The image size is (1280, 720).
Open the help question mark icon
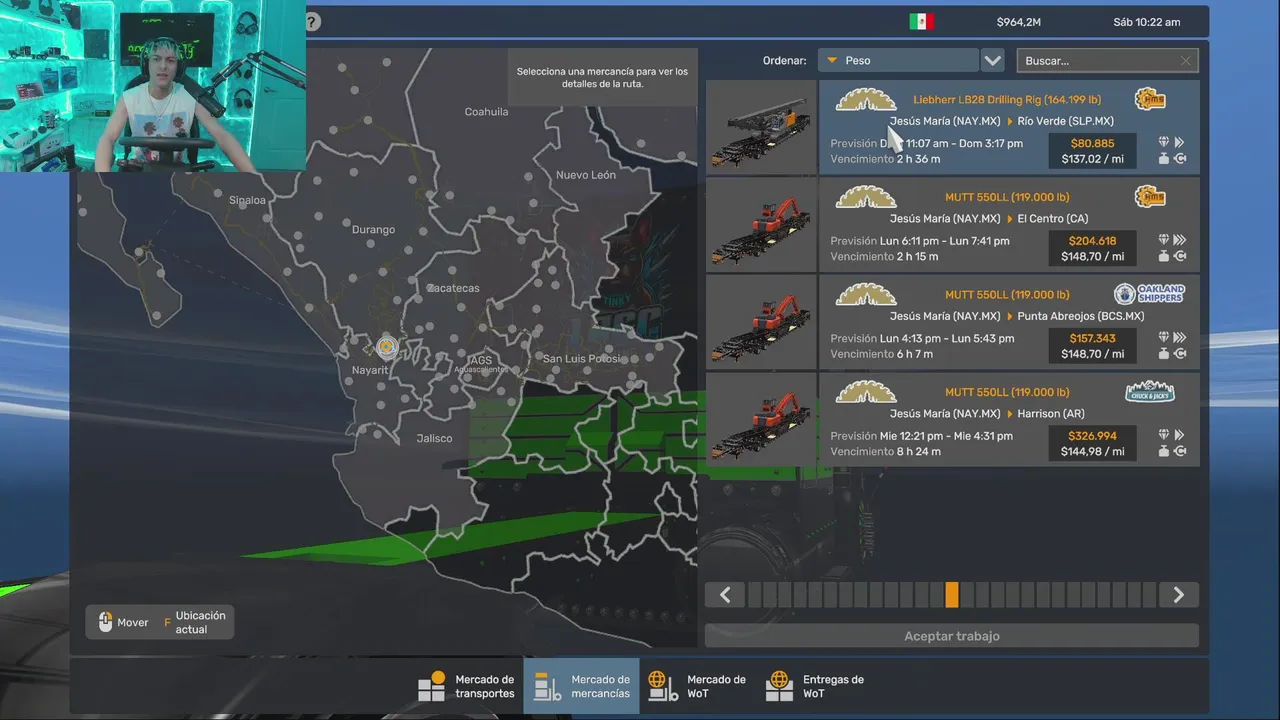coord(312,21)
